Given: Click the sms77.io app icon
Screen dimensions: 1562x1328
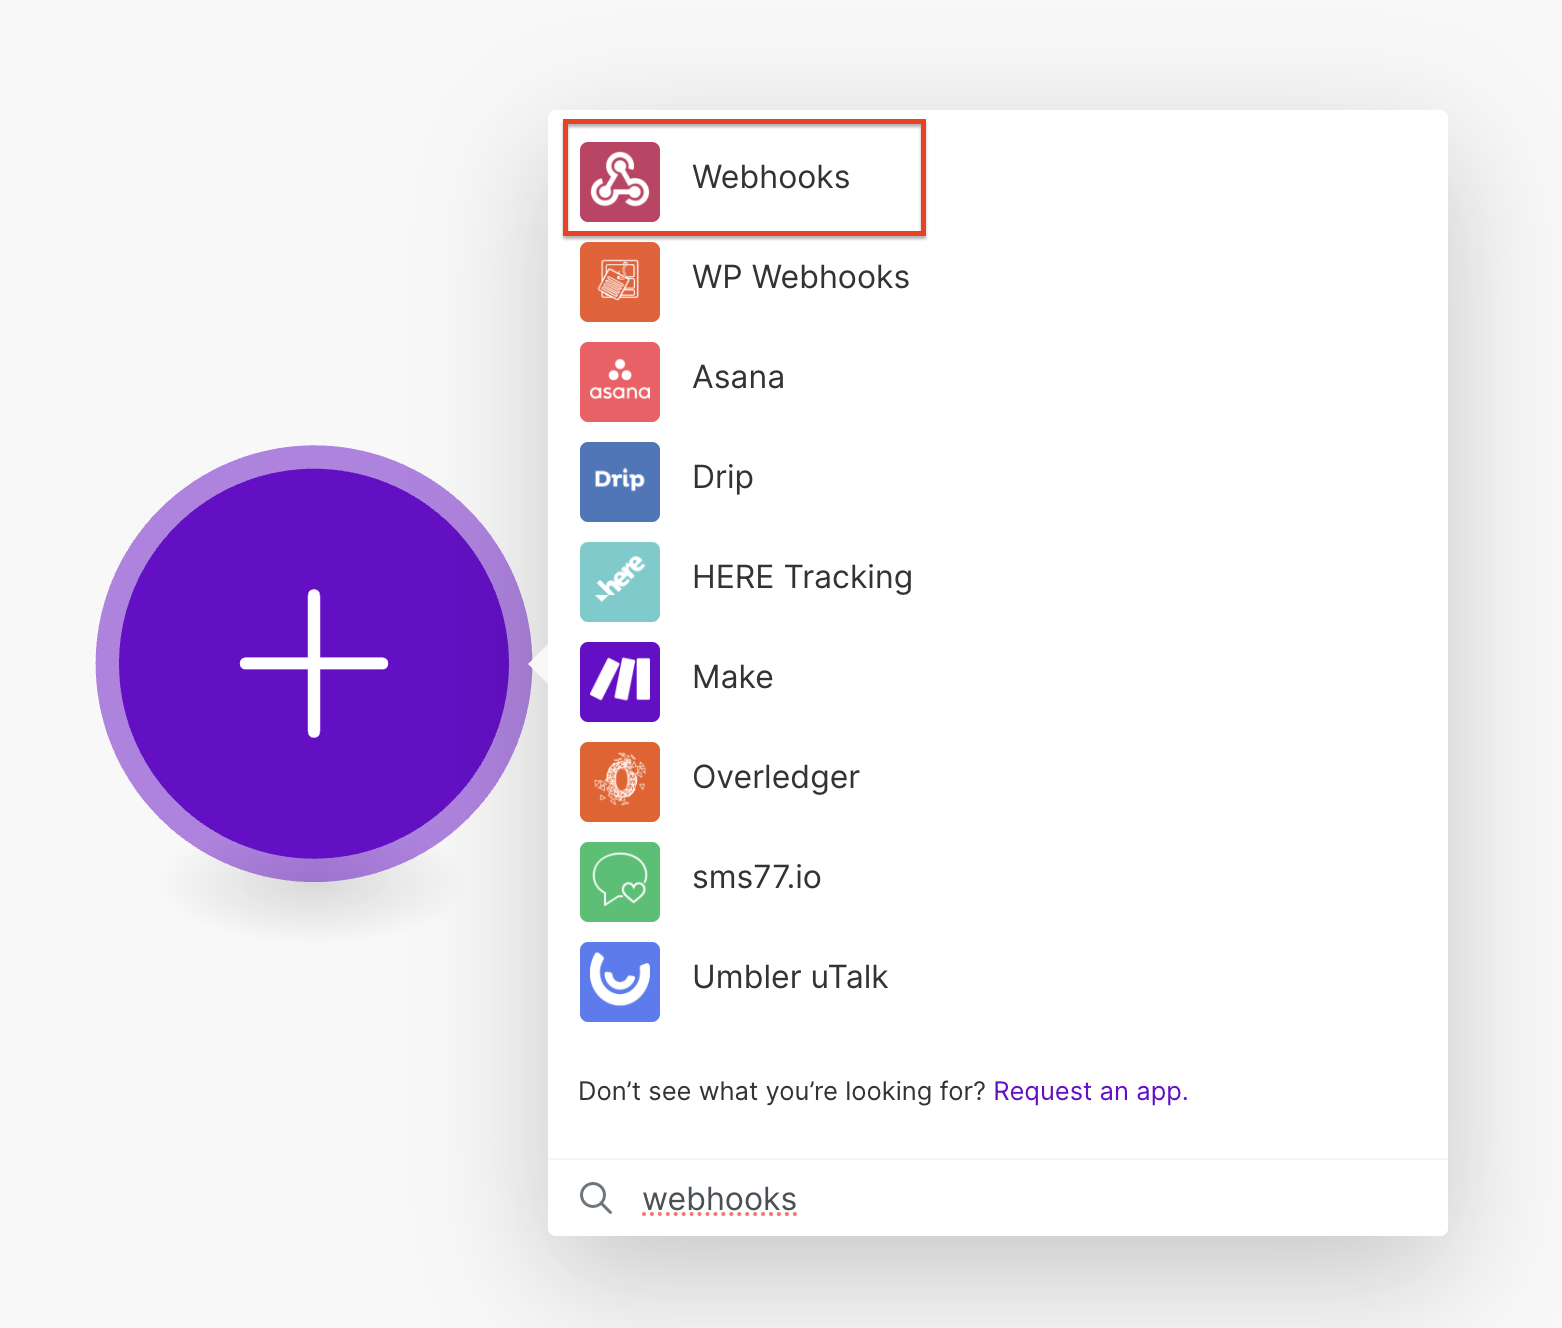Looking at the screenshot, I should [620, 882].
